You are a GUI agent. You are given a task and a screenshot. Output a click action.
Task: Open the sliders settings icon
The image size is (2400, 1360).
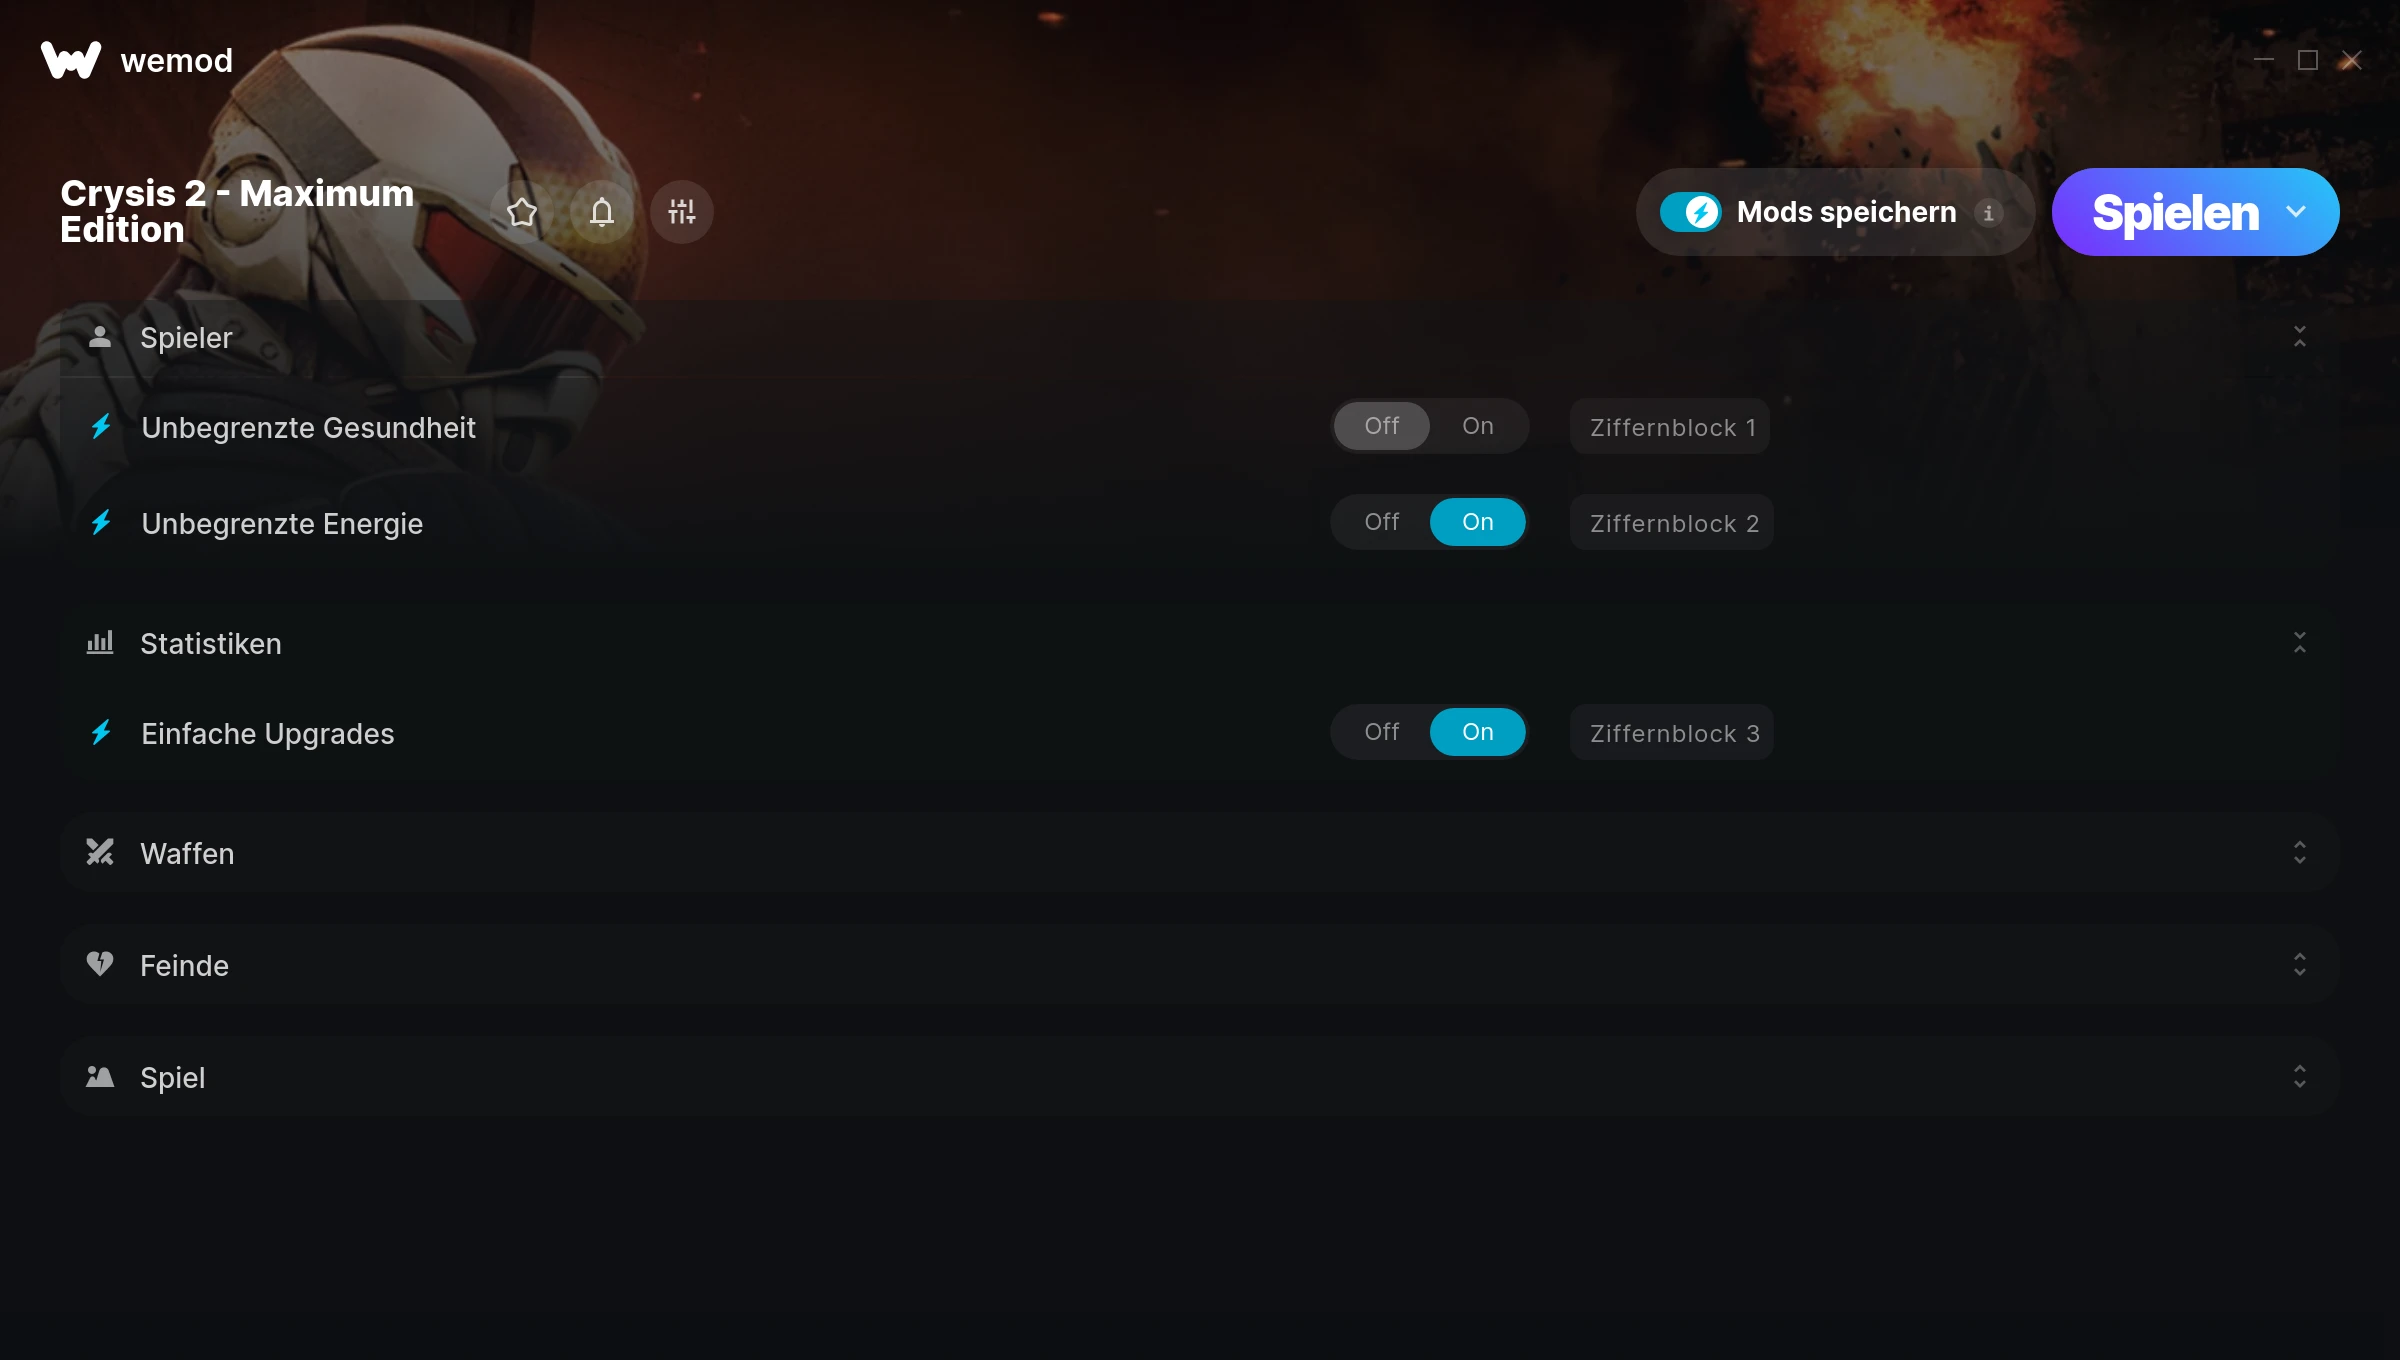682,212
